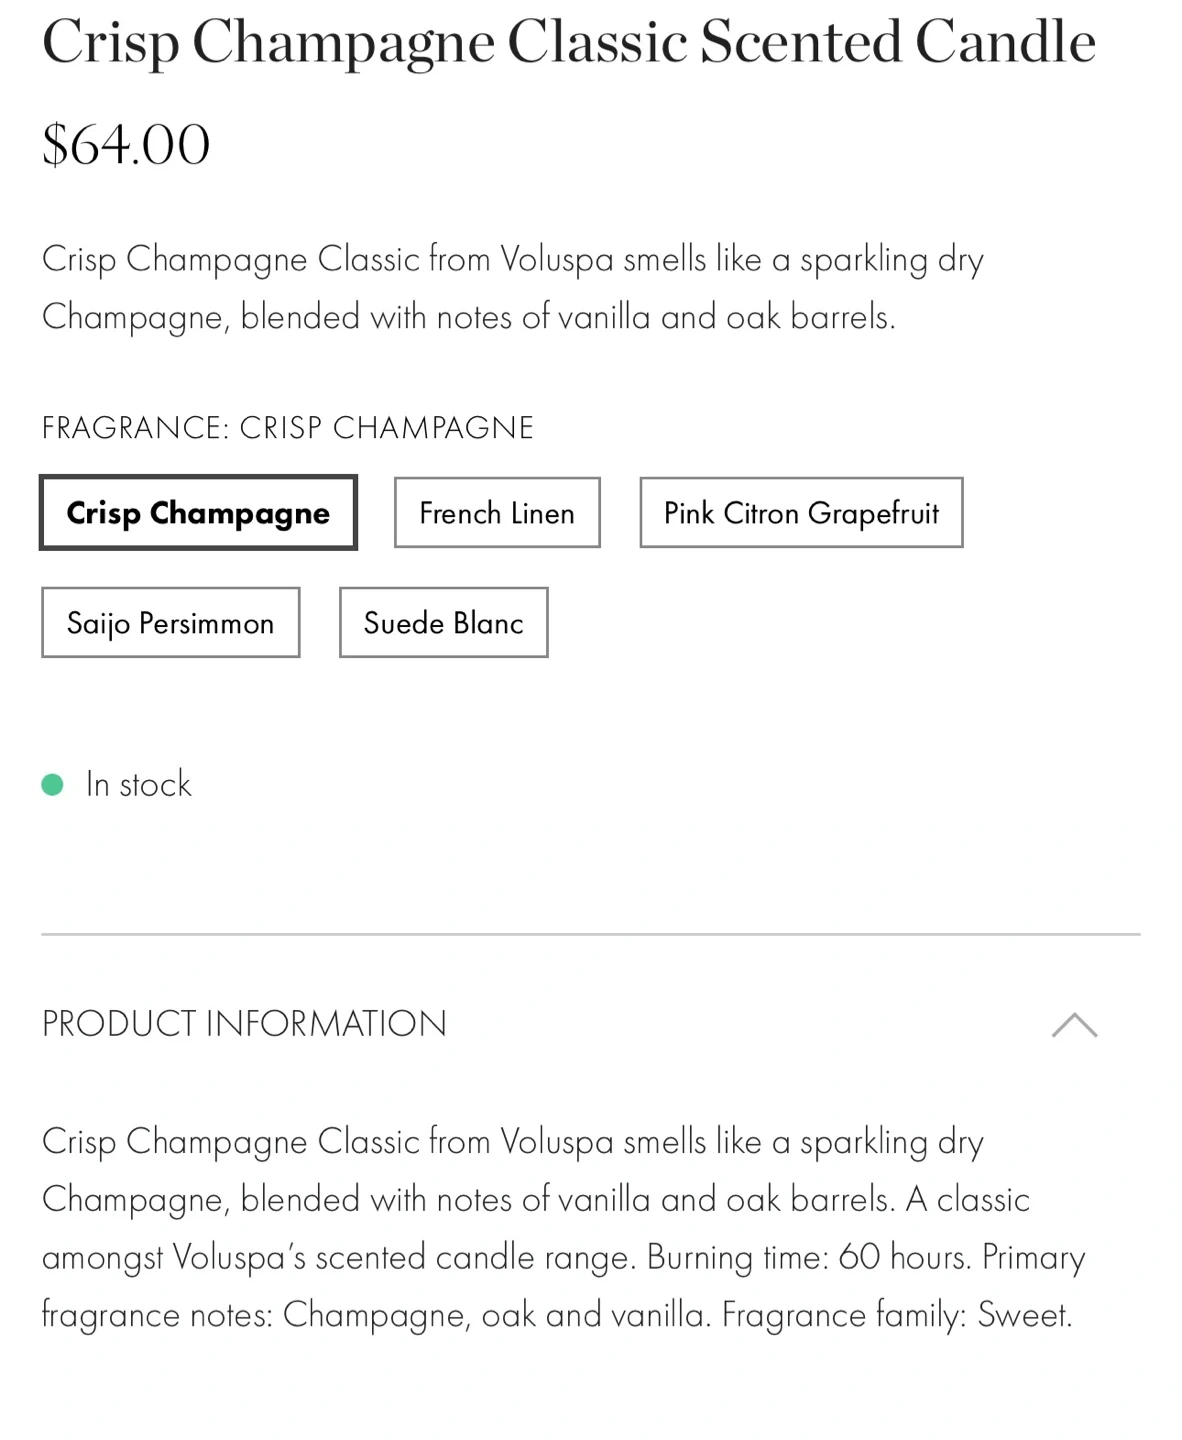Click the $64.00 price
Screen dimensions: 1182x1440
126,144
